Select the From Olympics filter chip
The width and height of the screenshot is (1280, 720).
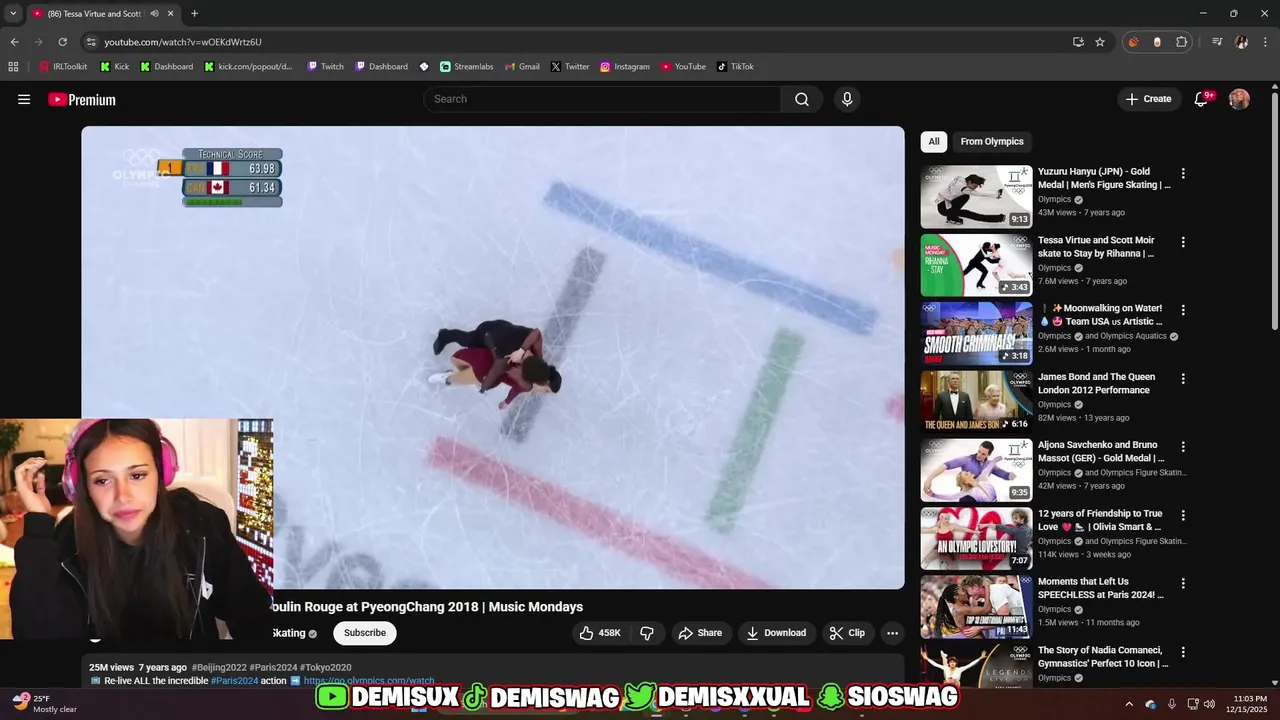992,142
